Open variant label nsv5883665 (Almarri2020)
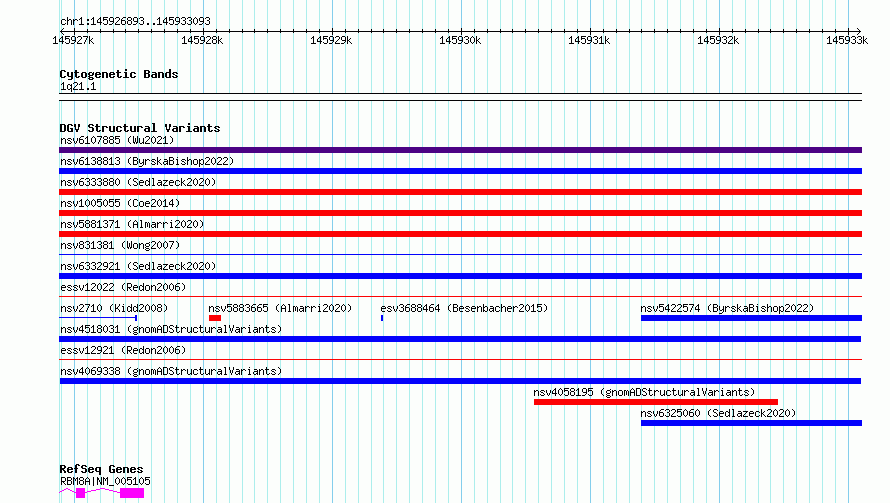890x503 pixels. click(x=280, y=308)
